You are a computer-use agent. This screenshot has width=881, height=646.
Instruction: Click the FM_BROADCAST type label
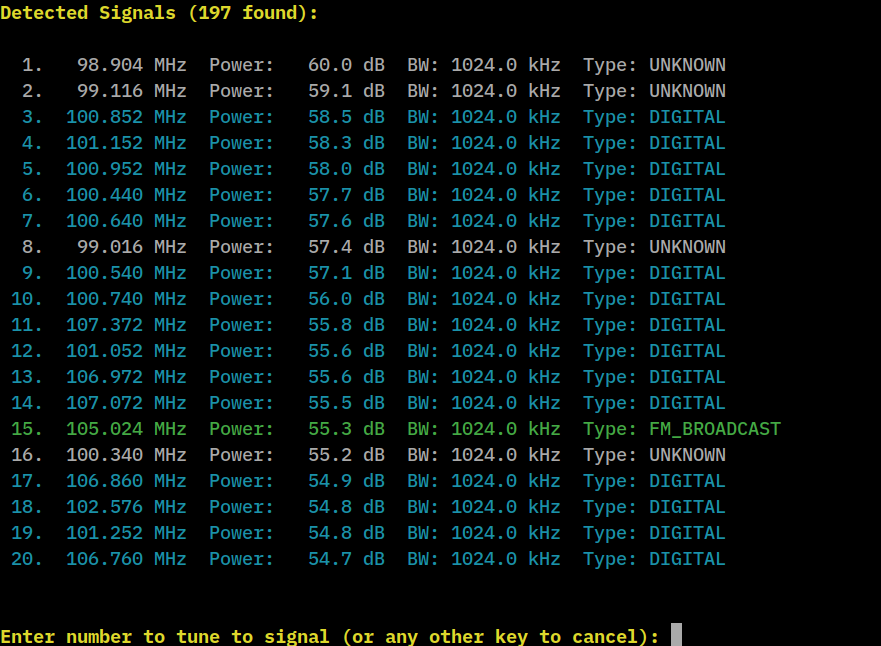pos(714,429)
